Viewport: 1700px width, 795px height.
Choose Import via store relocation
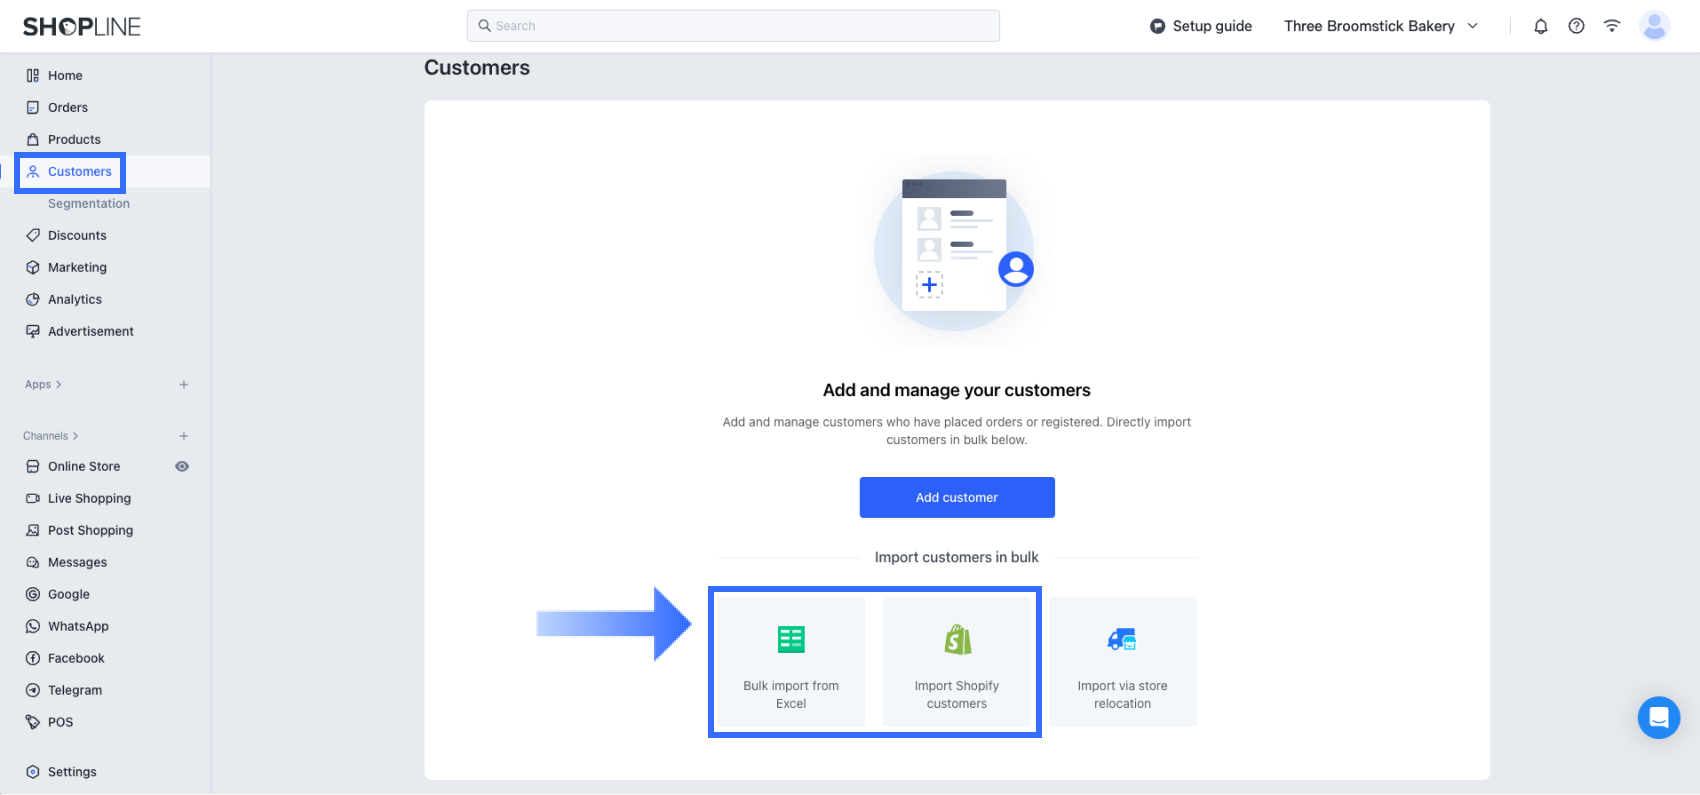tap(1122, 661)
